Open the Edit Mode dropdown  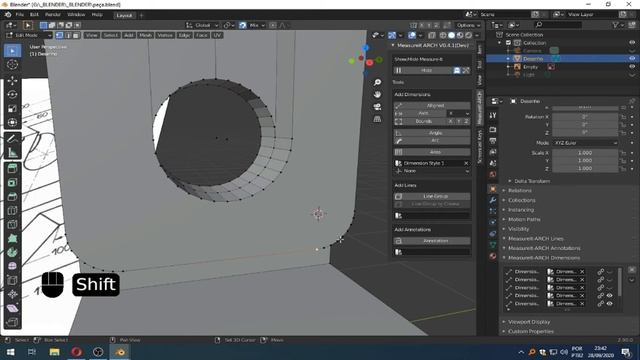[x=29, y=35]
